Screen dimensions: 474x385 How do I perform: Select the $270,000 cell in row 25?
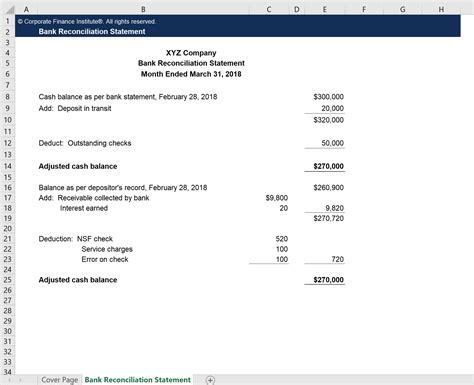[x=328, y=280]
